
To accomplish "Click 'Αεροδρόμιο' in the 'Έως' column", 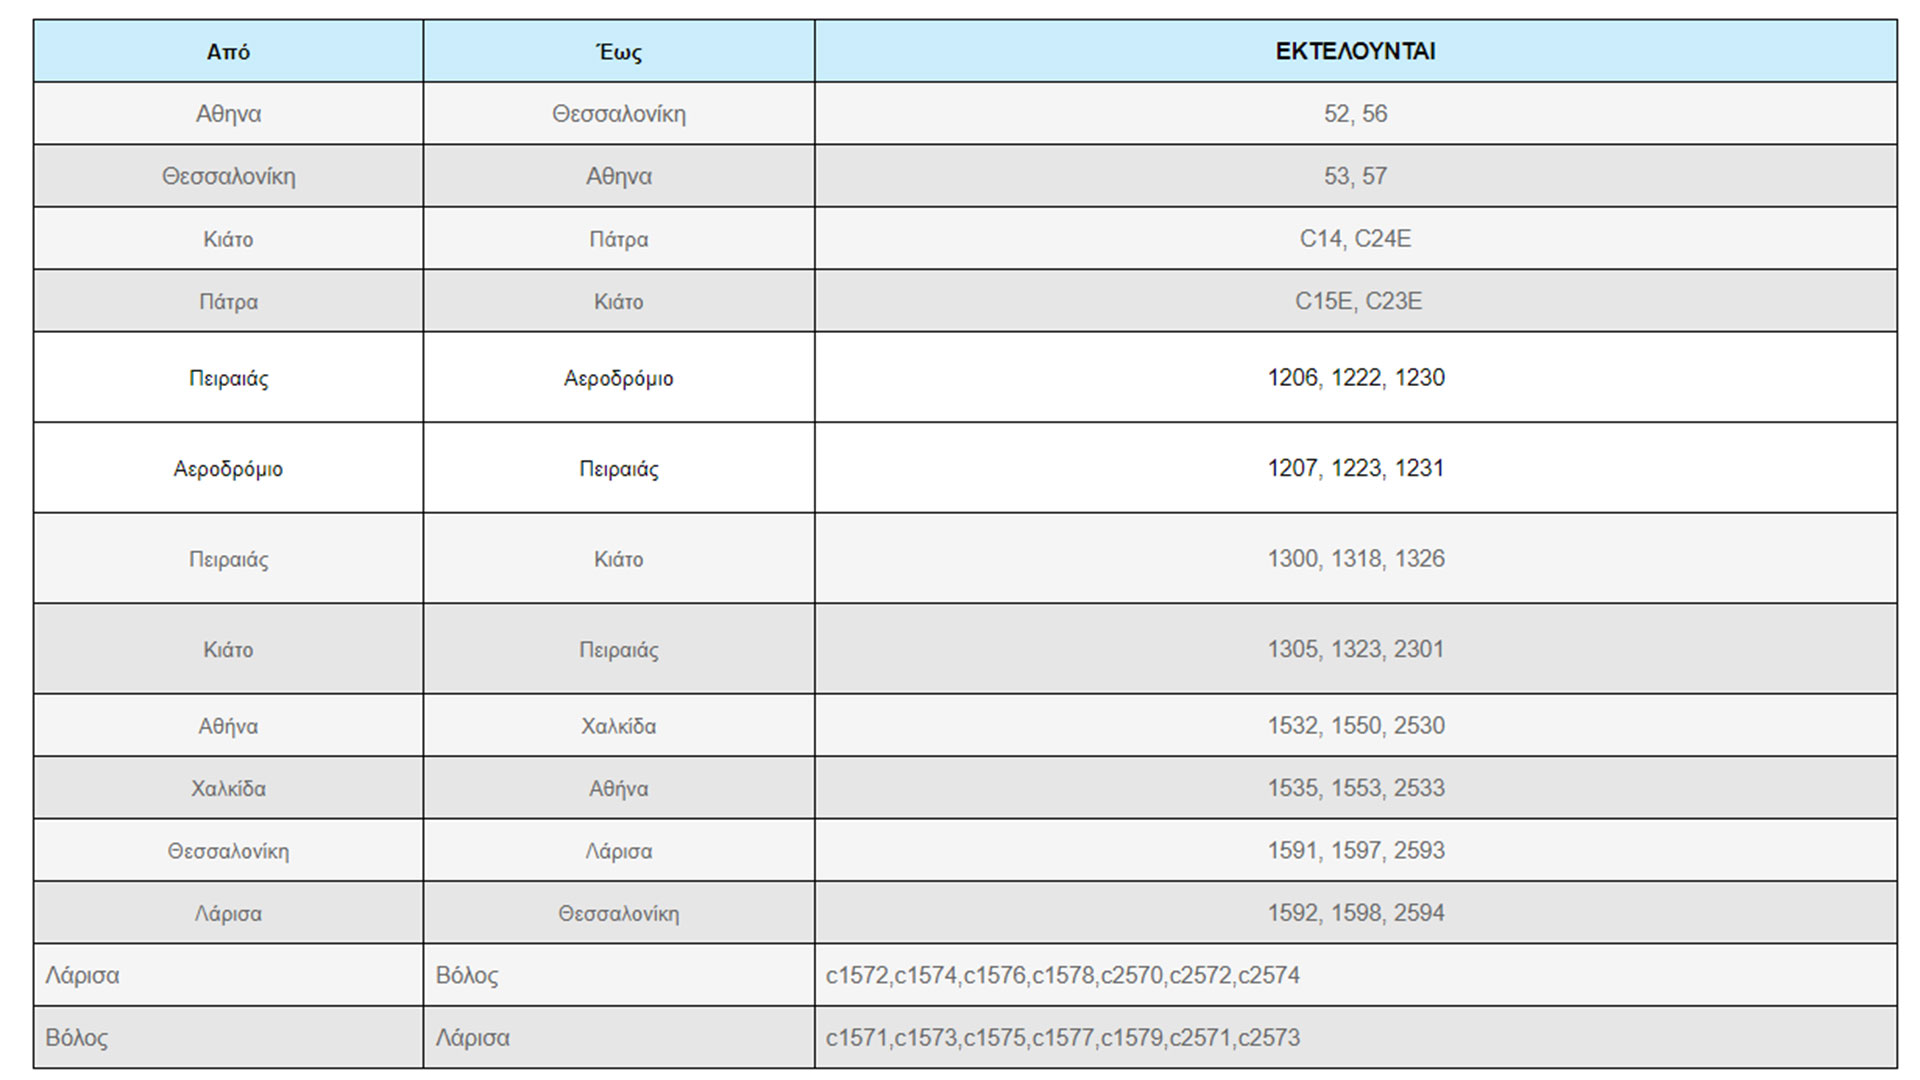I will click(x=619, y=378).
